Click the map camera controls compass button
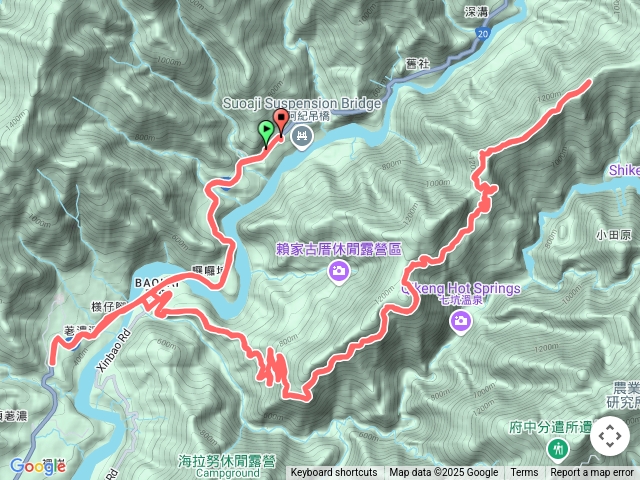 (x=610, y=436)
